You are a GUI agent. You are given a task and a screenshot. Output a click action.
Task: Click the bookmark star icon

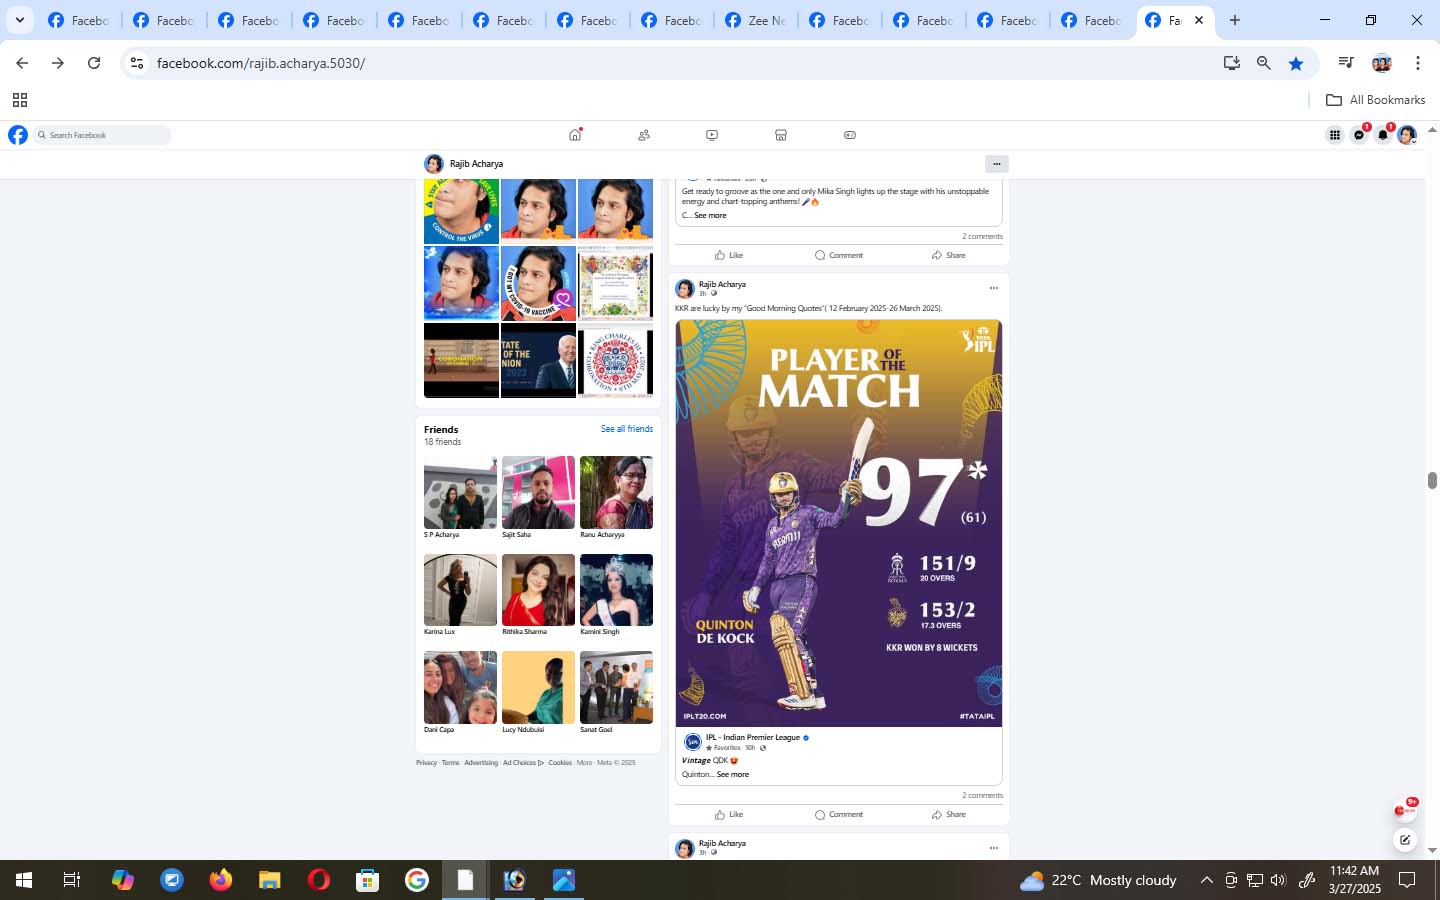(x=1296, y=63)
